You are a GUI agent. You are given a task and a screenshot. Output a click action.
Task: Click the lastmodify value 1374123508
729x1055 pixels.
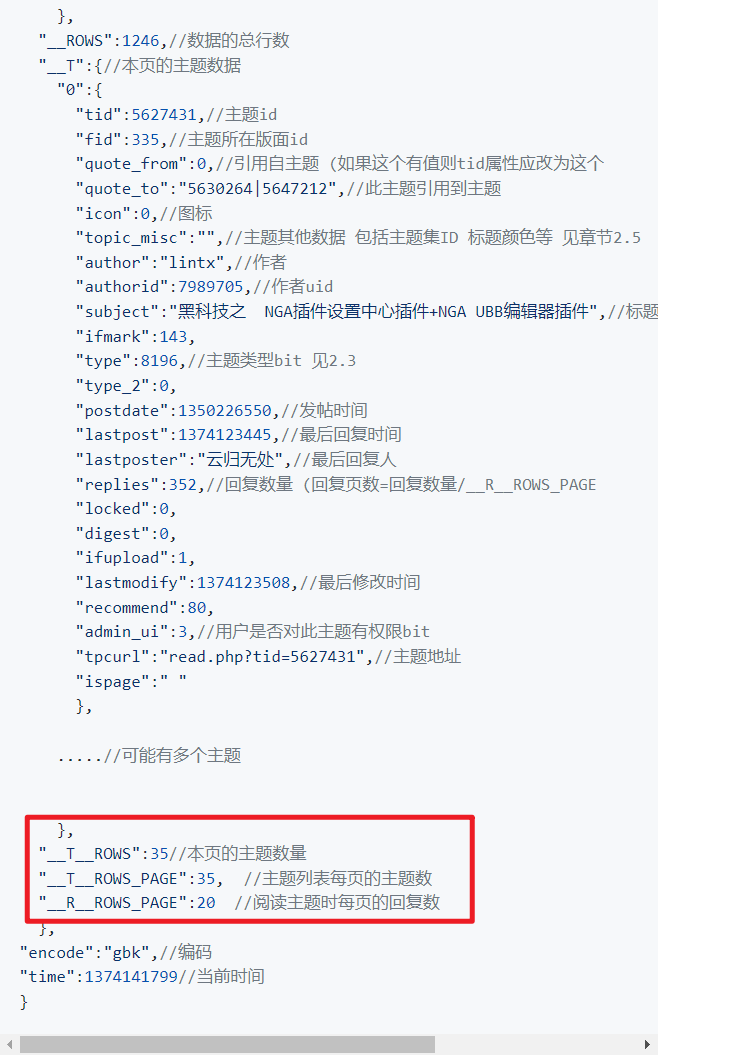click(x=243, y=583)
